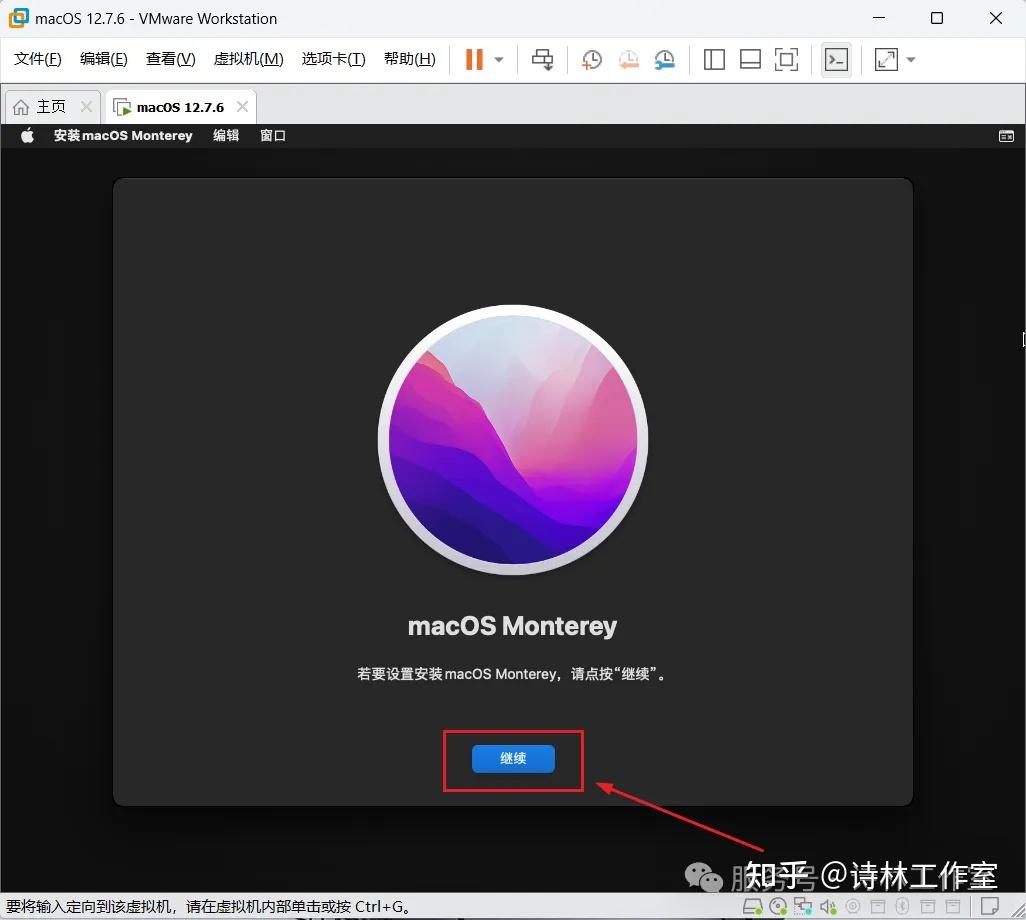Minimize the VMware Workstation window

click(879, 18)
